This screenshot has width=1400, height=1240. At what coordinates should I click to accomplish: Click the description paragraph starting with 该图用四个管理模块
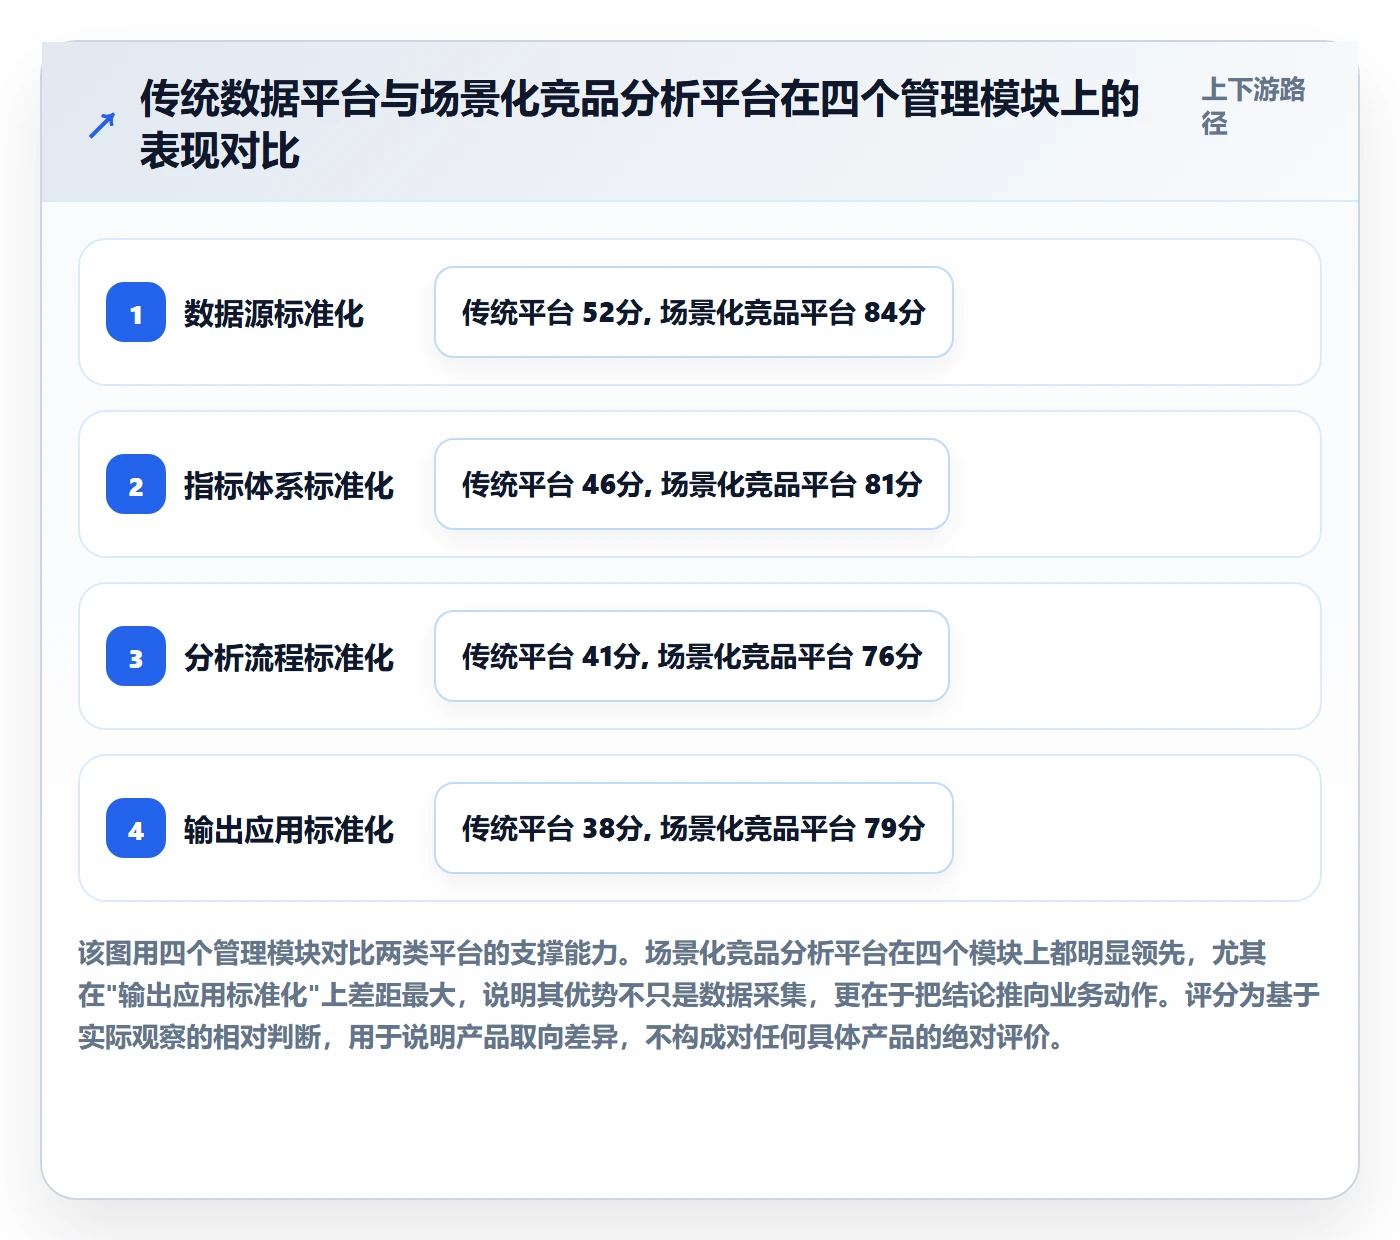(699, 995)
